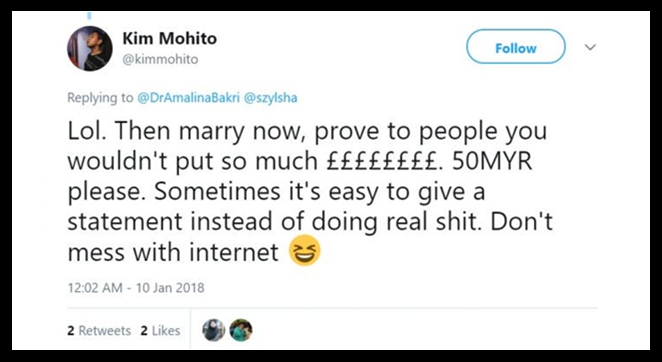The height and width of the screenshot is (362, 662).
Task: Click the 'Replying to' label text
Action: (100, 98)
